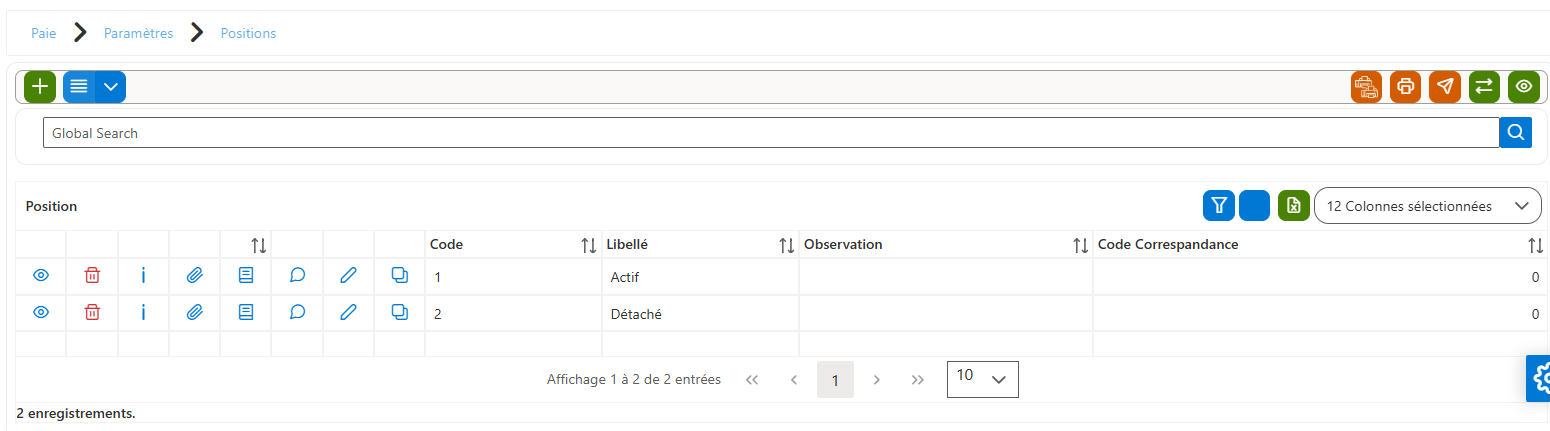
Task: Expand the blue list view chevron
Action: tap(111, 87)
